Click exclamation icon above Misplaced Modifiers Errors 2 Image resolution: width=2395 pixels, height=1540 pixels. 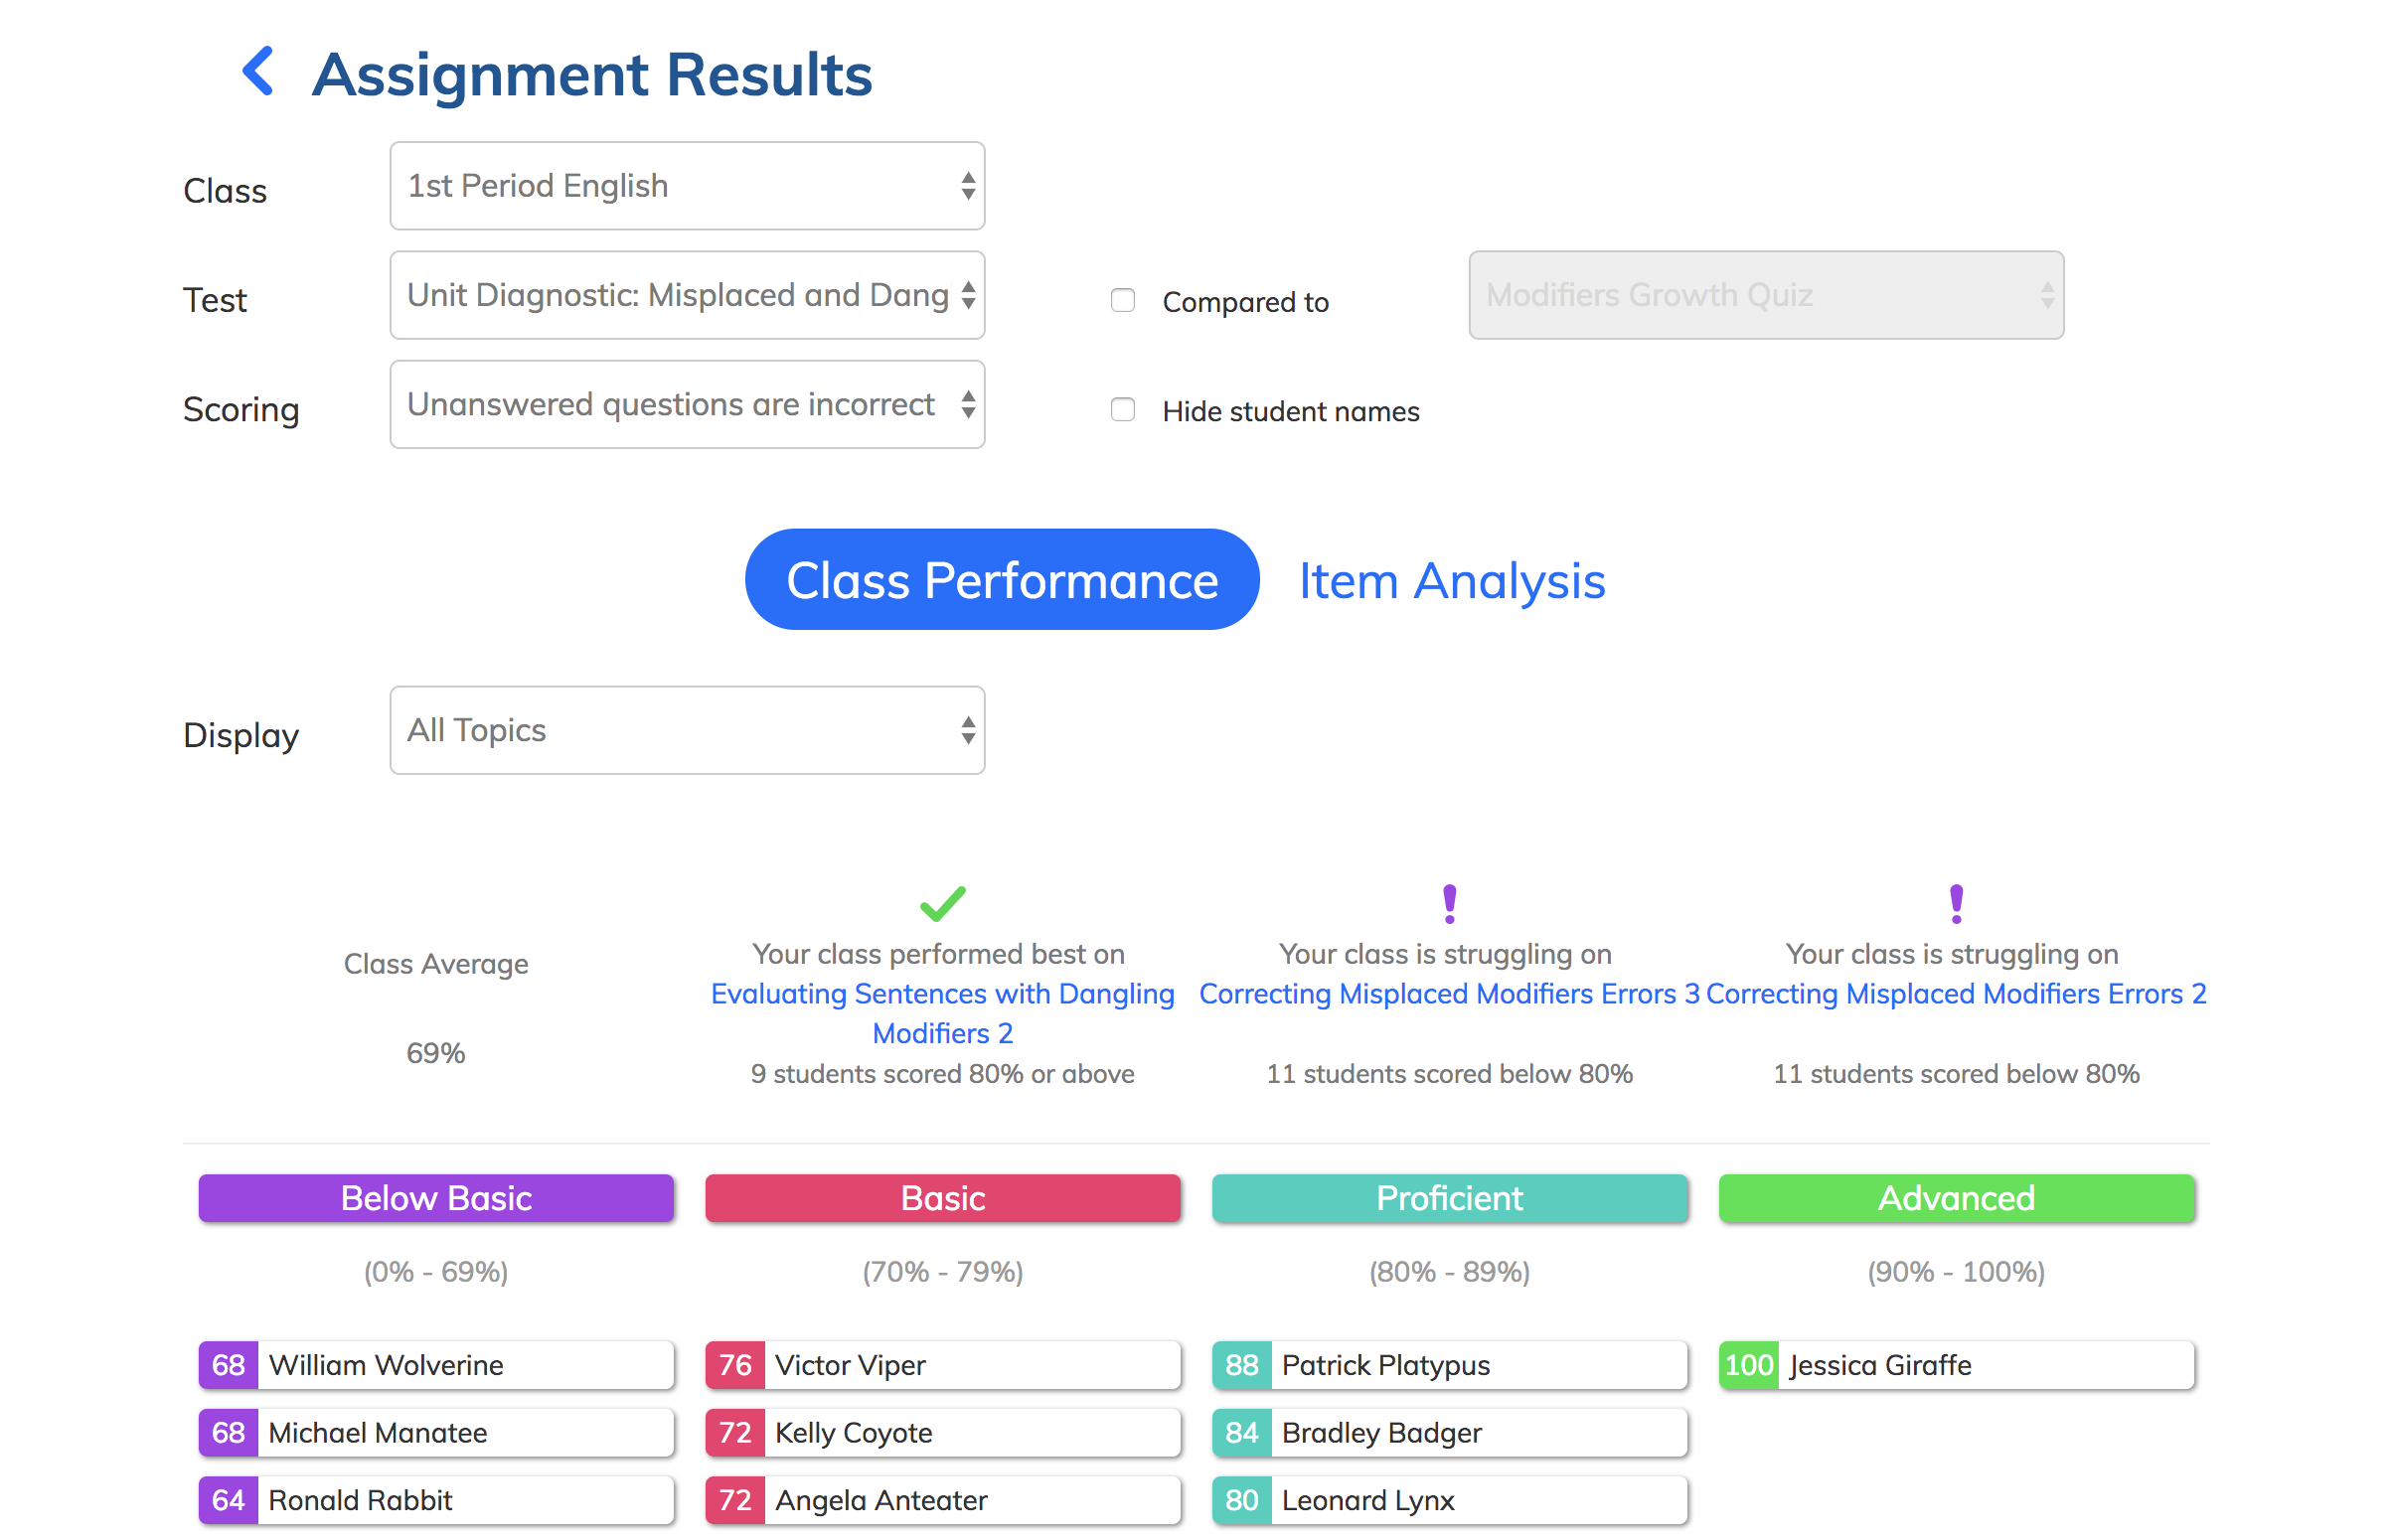click(1956, 903)
